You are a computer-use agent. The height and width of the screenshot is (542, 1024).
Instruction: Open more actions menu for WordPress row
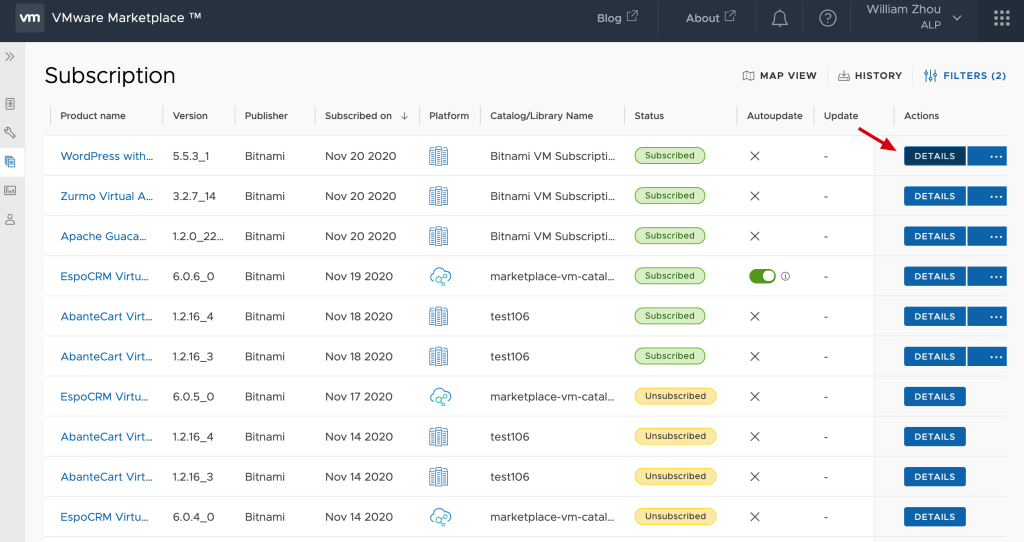[995, 156]
